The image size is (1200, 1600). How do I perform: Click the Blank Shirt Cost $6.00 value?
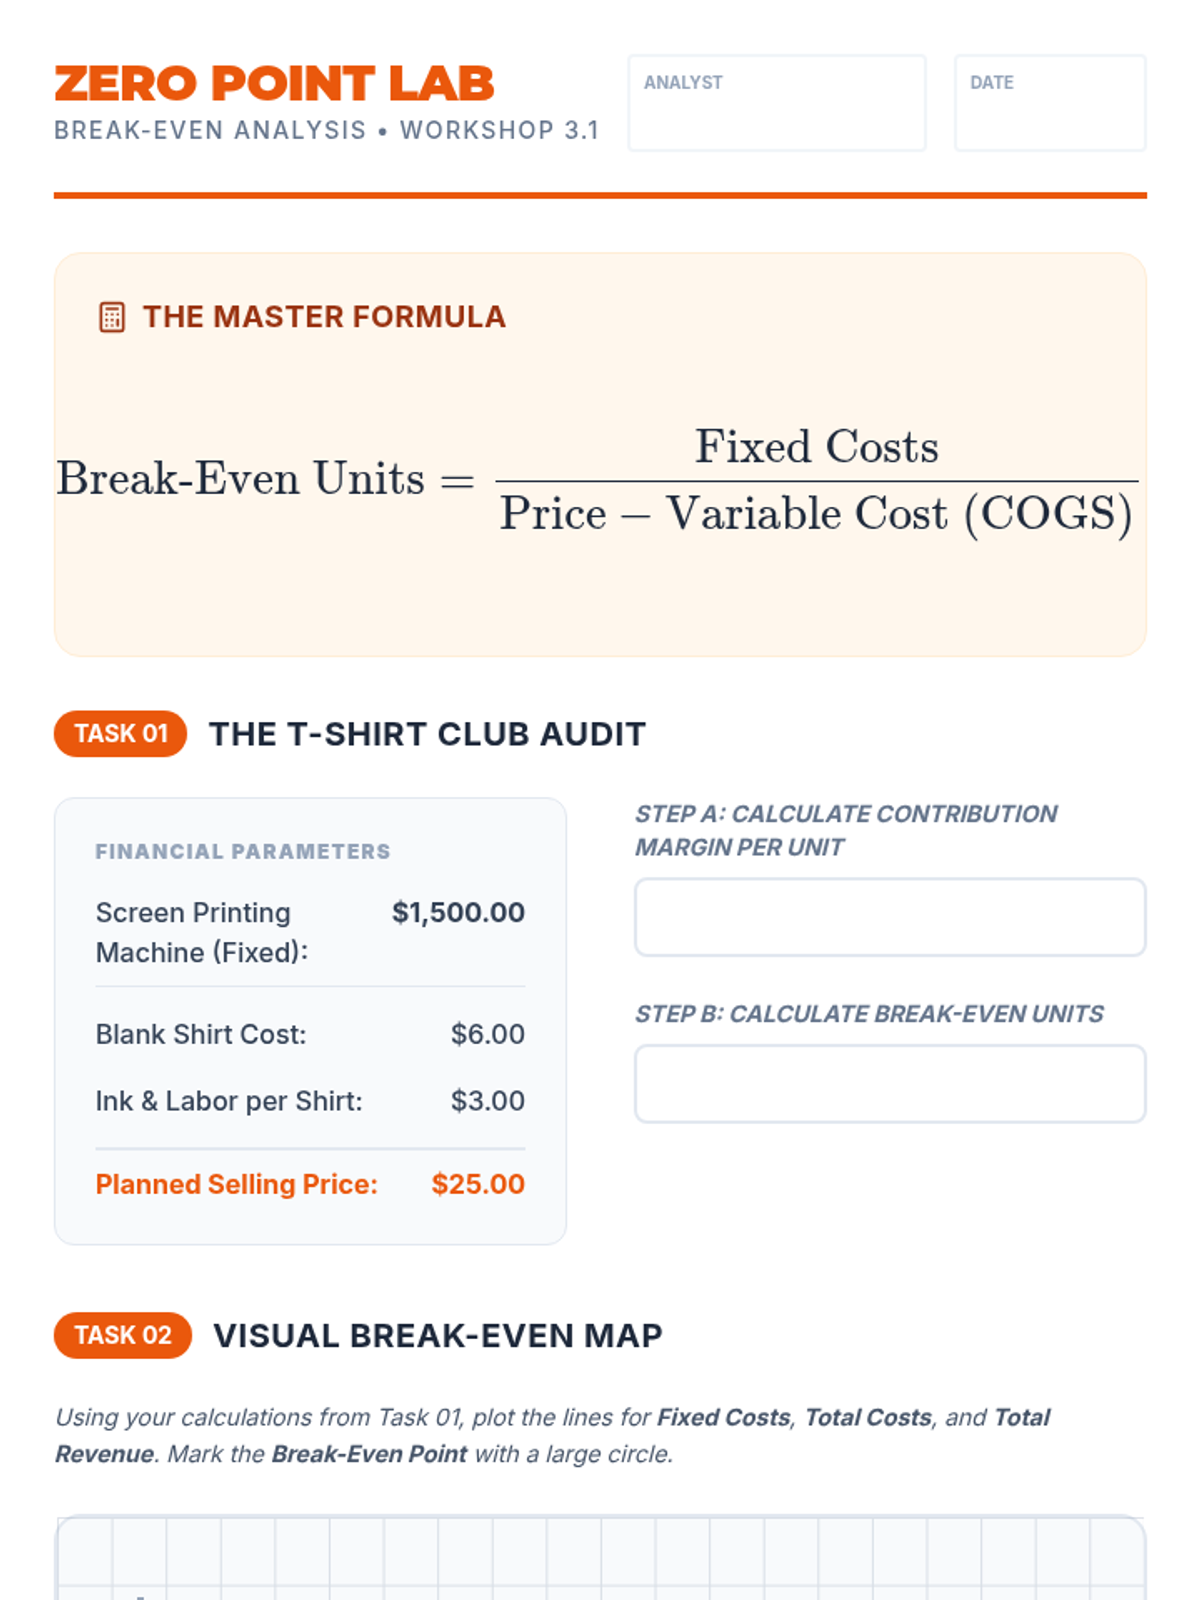[487, 1034]
